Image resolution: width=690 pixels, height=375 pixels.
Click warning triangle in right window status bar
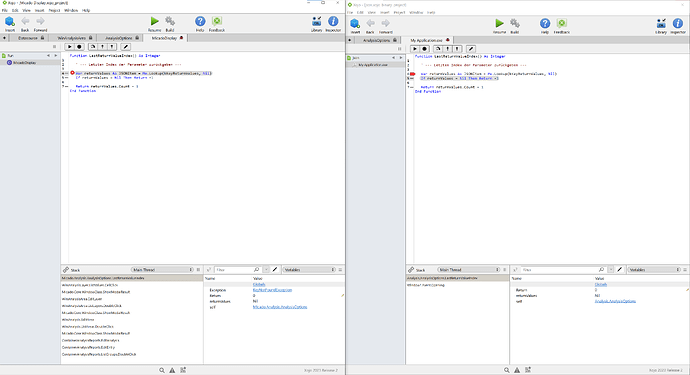tap(517, 370)
